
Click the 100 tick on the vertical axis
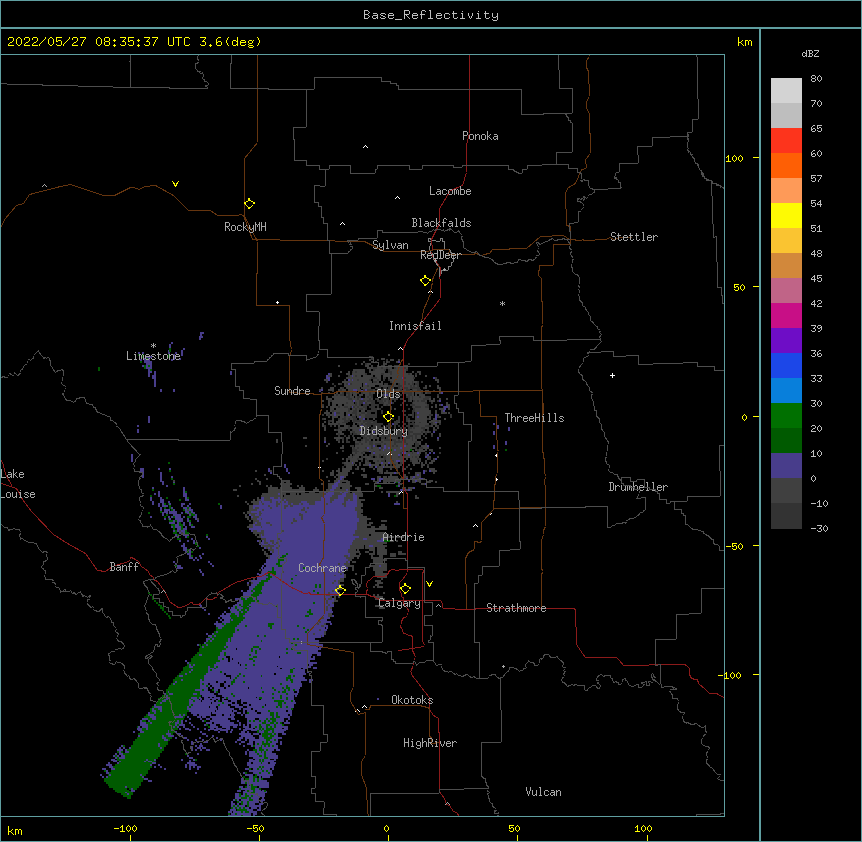[x=734, y=158]
